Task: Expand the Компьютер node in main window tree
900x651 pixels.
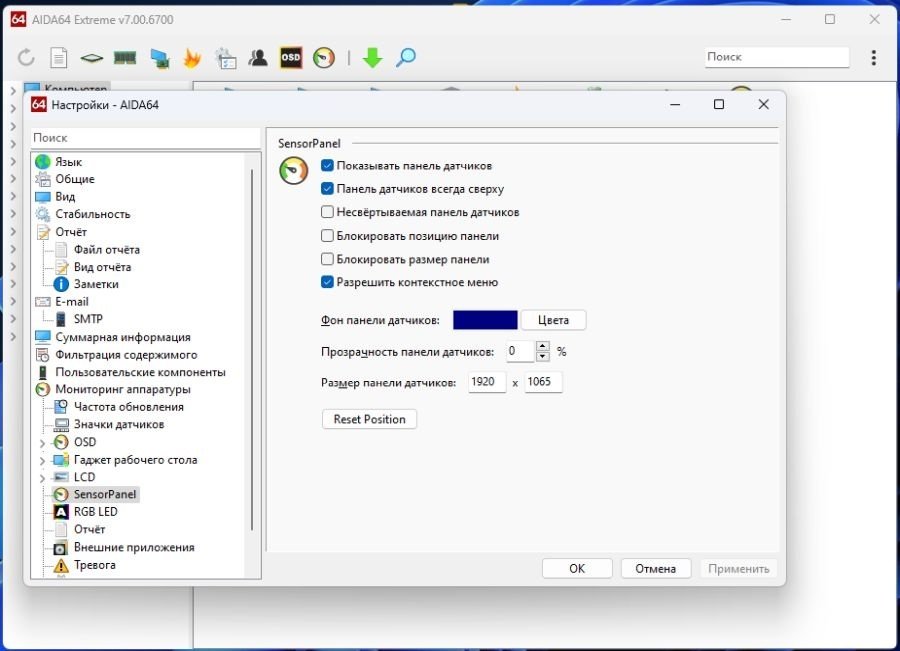Action: [x=13, y=91]
